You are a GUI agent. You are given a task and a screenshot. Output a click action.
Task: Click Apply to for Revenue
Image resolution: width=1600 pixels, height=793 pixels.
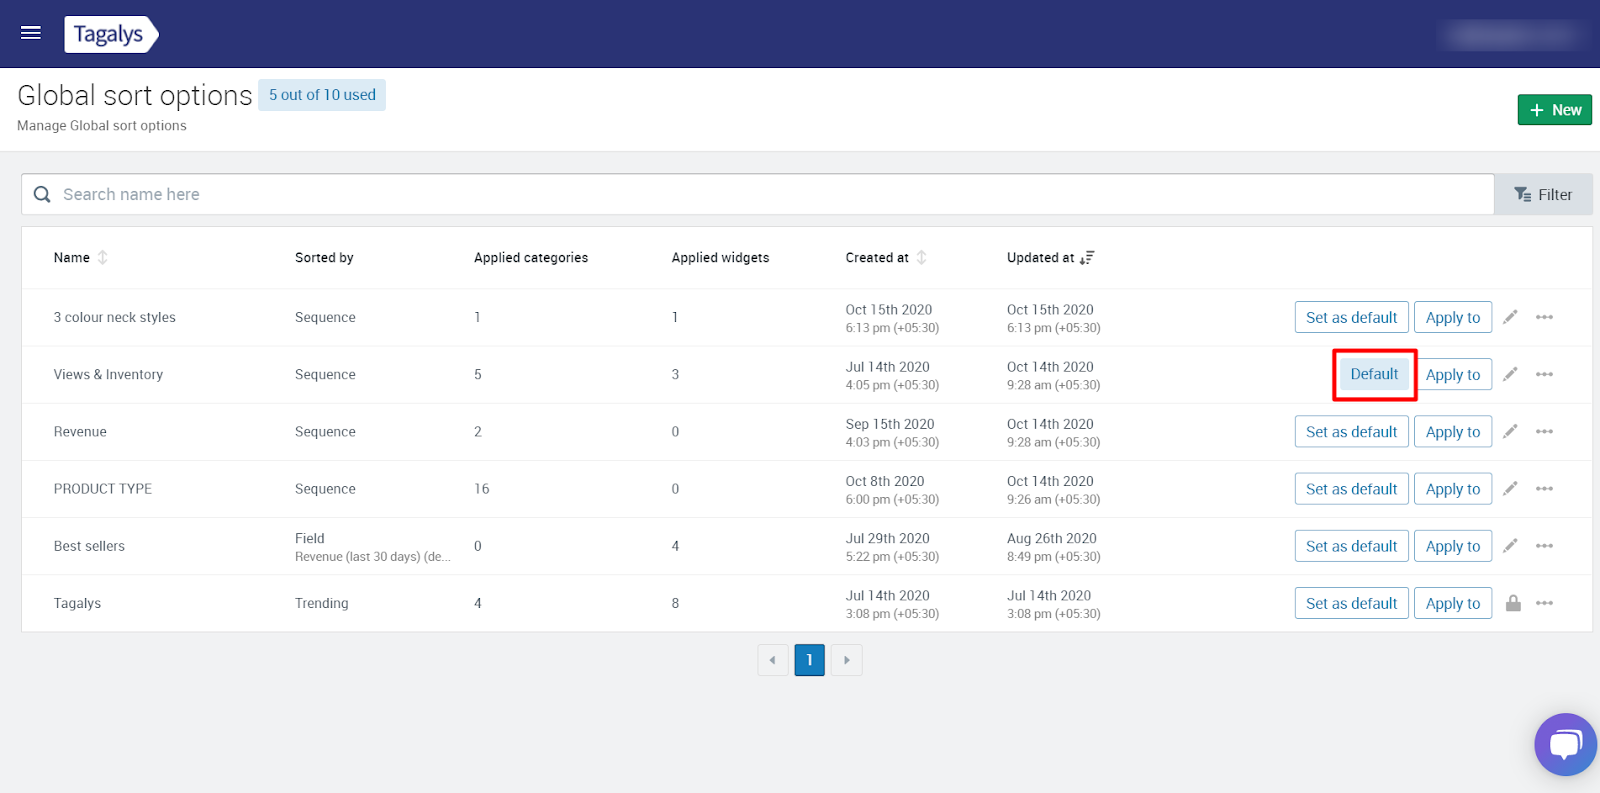click(x=1453, y=432)
